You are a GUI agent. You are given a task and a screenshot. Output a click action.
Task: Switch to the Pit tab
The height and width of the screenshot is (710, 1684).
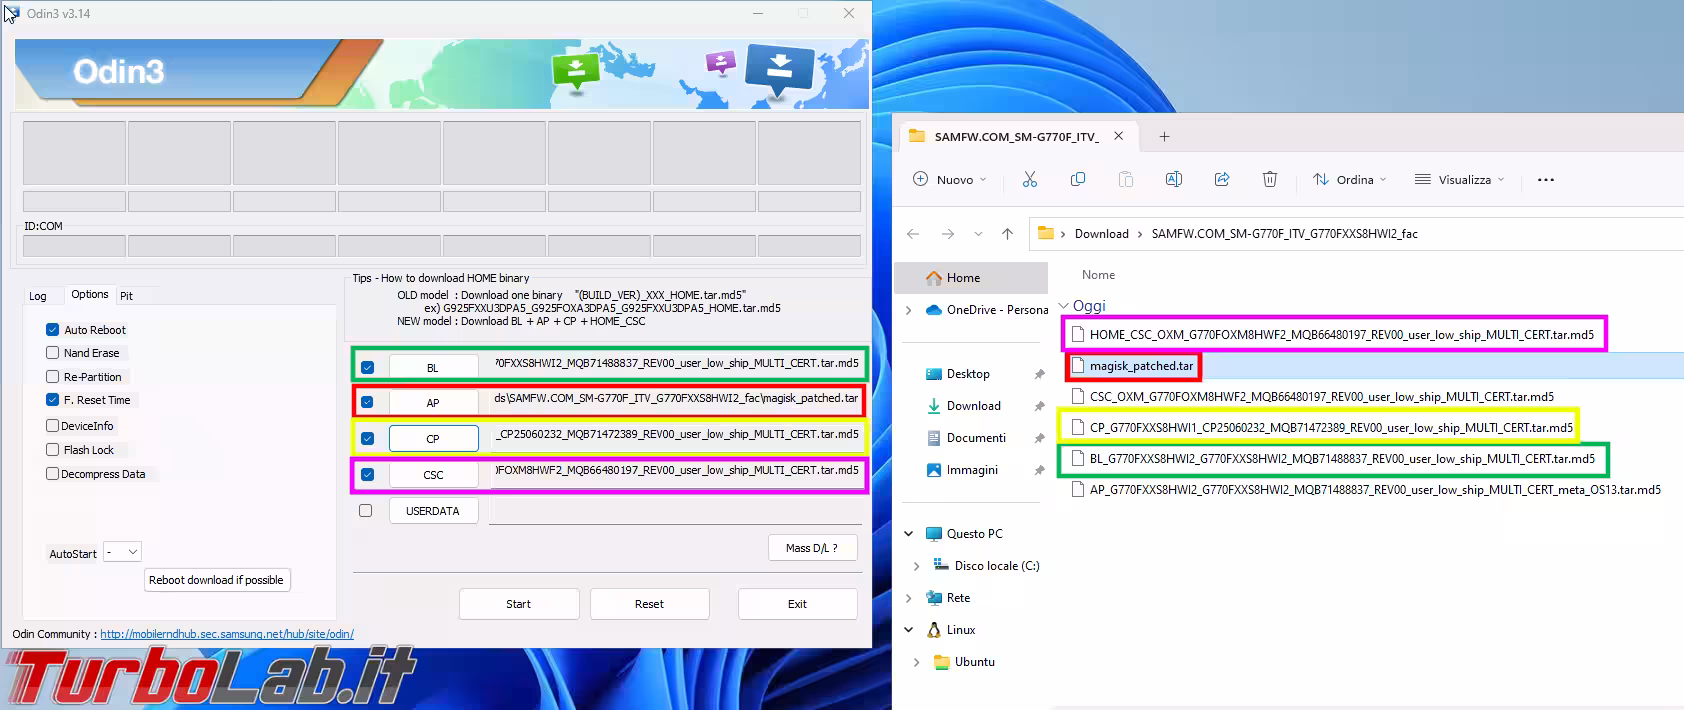[x=126, y=296]
